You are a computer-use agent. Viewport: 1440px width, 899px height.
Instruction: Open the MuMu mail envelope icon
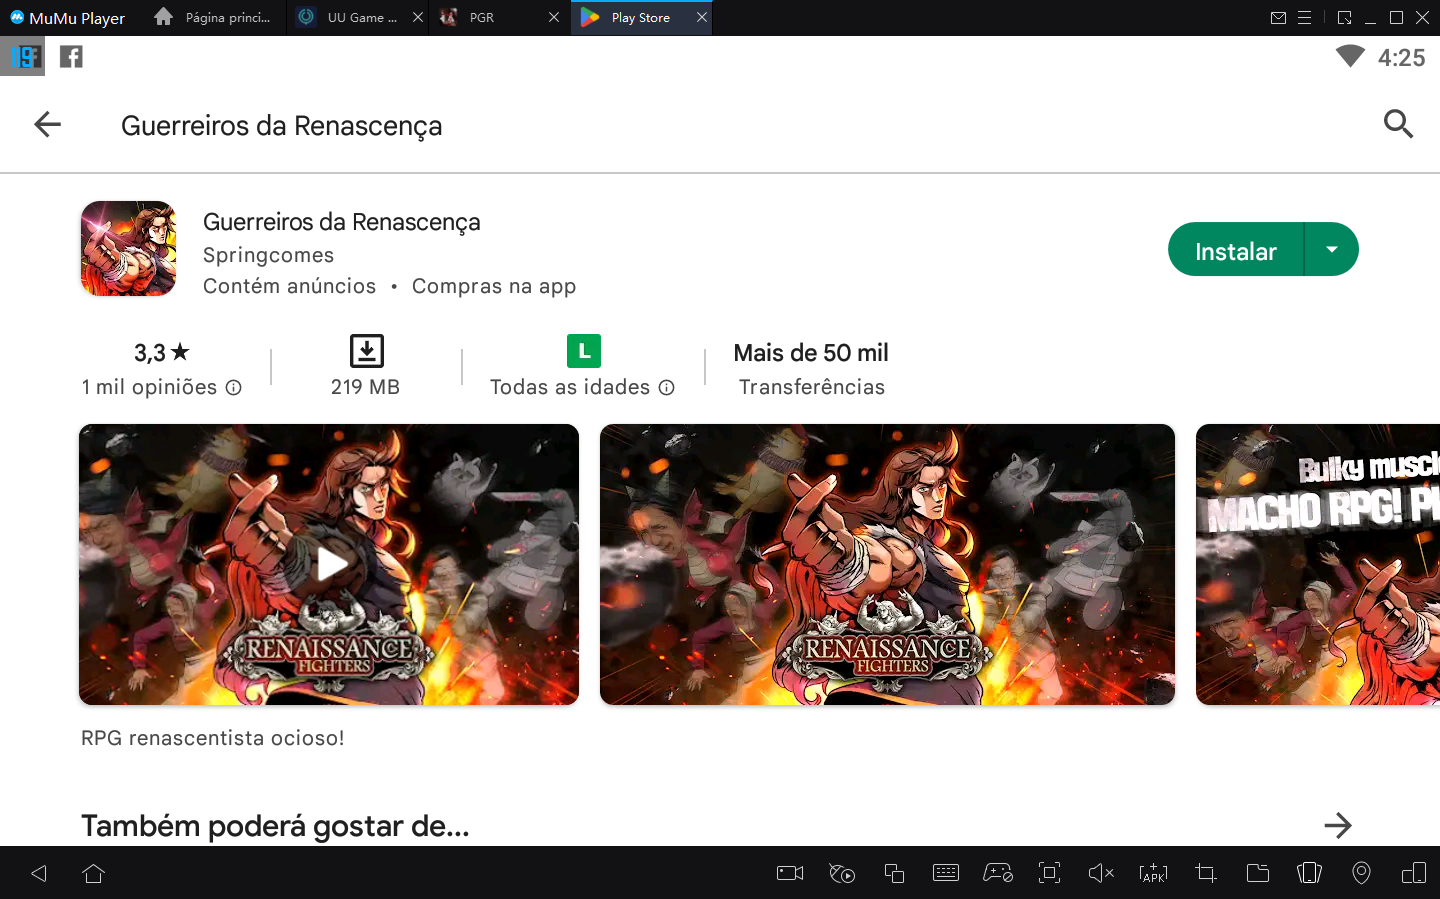(1278, 18)
